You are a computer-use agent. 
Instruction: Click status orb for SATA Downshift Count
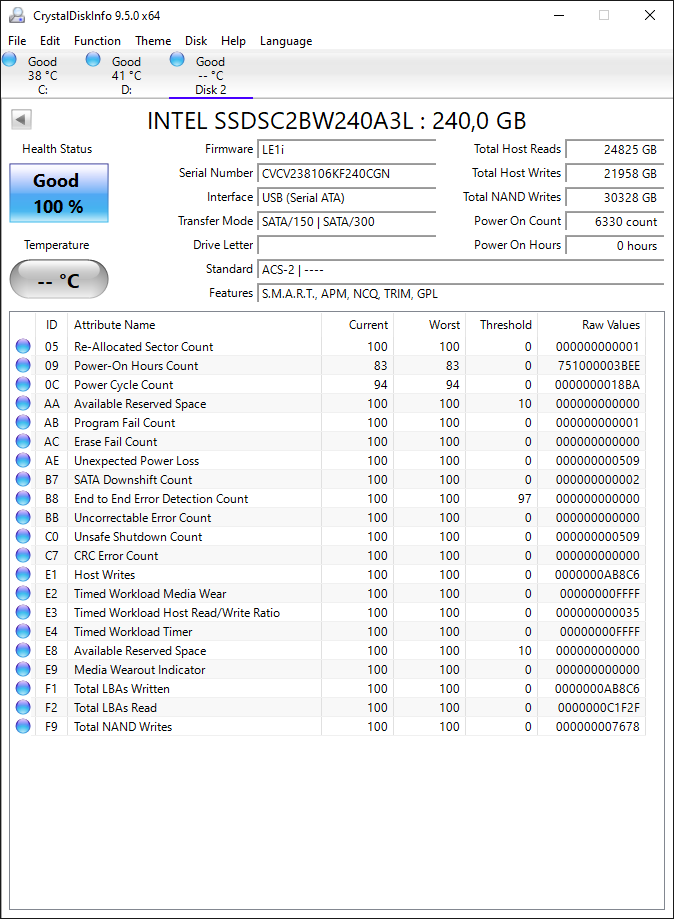[23, 479]
